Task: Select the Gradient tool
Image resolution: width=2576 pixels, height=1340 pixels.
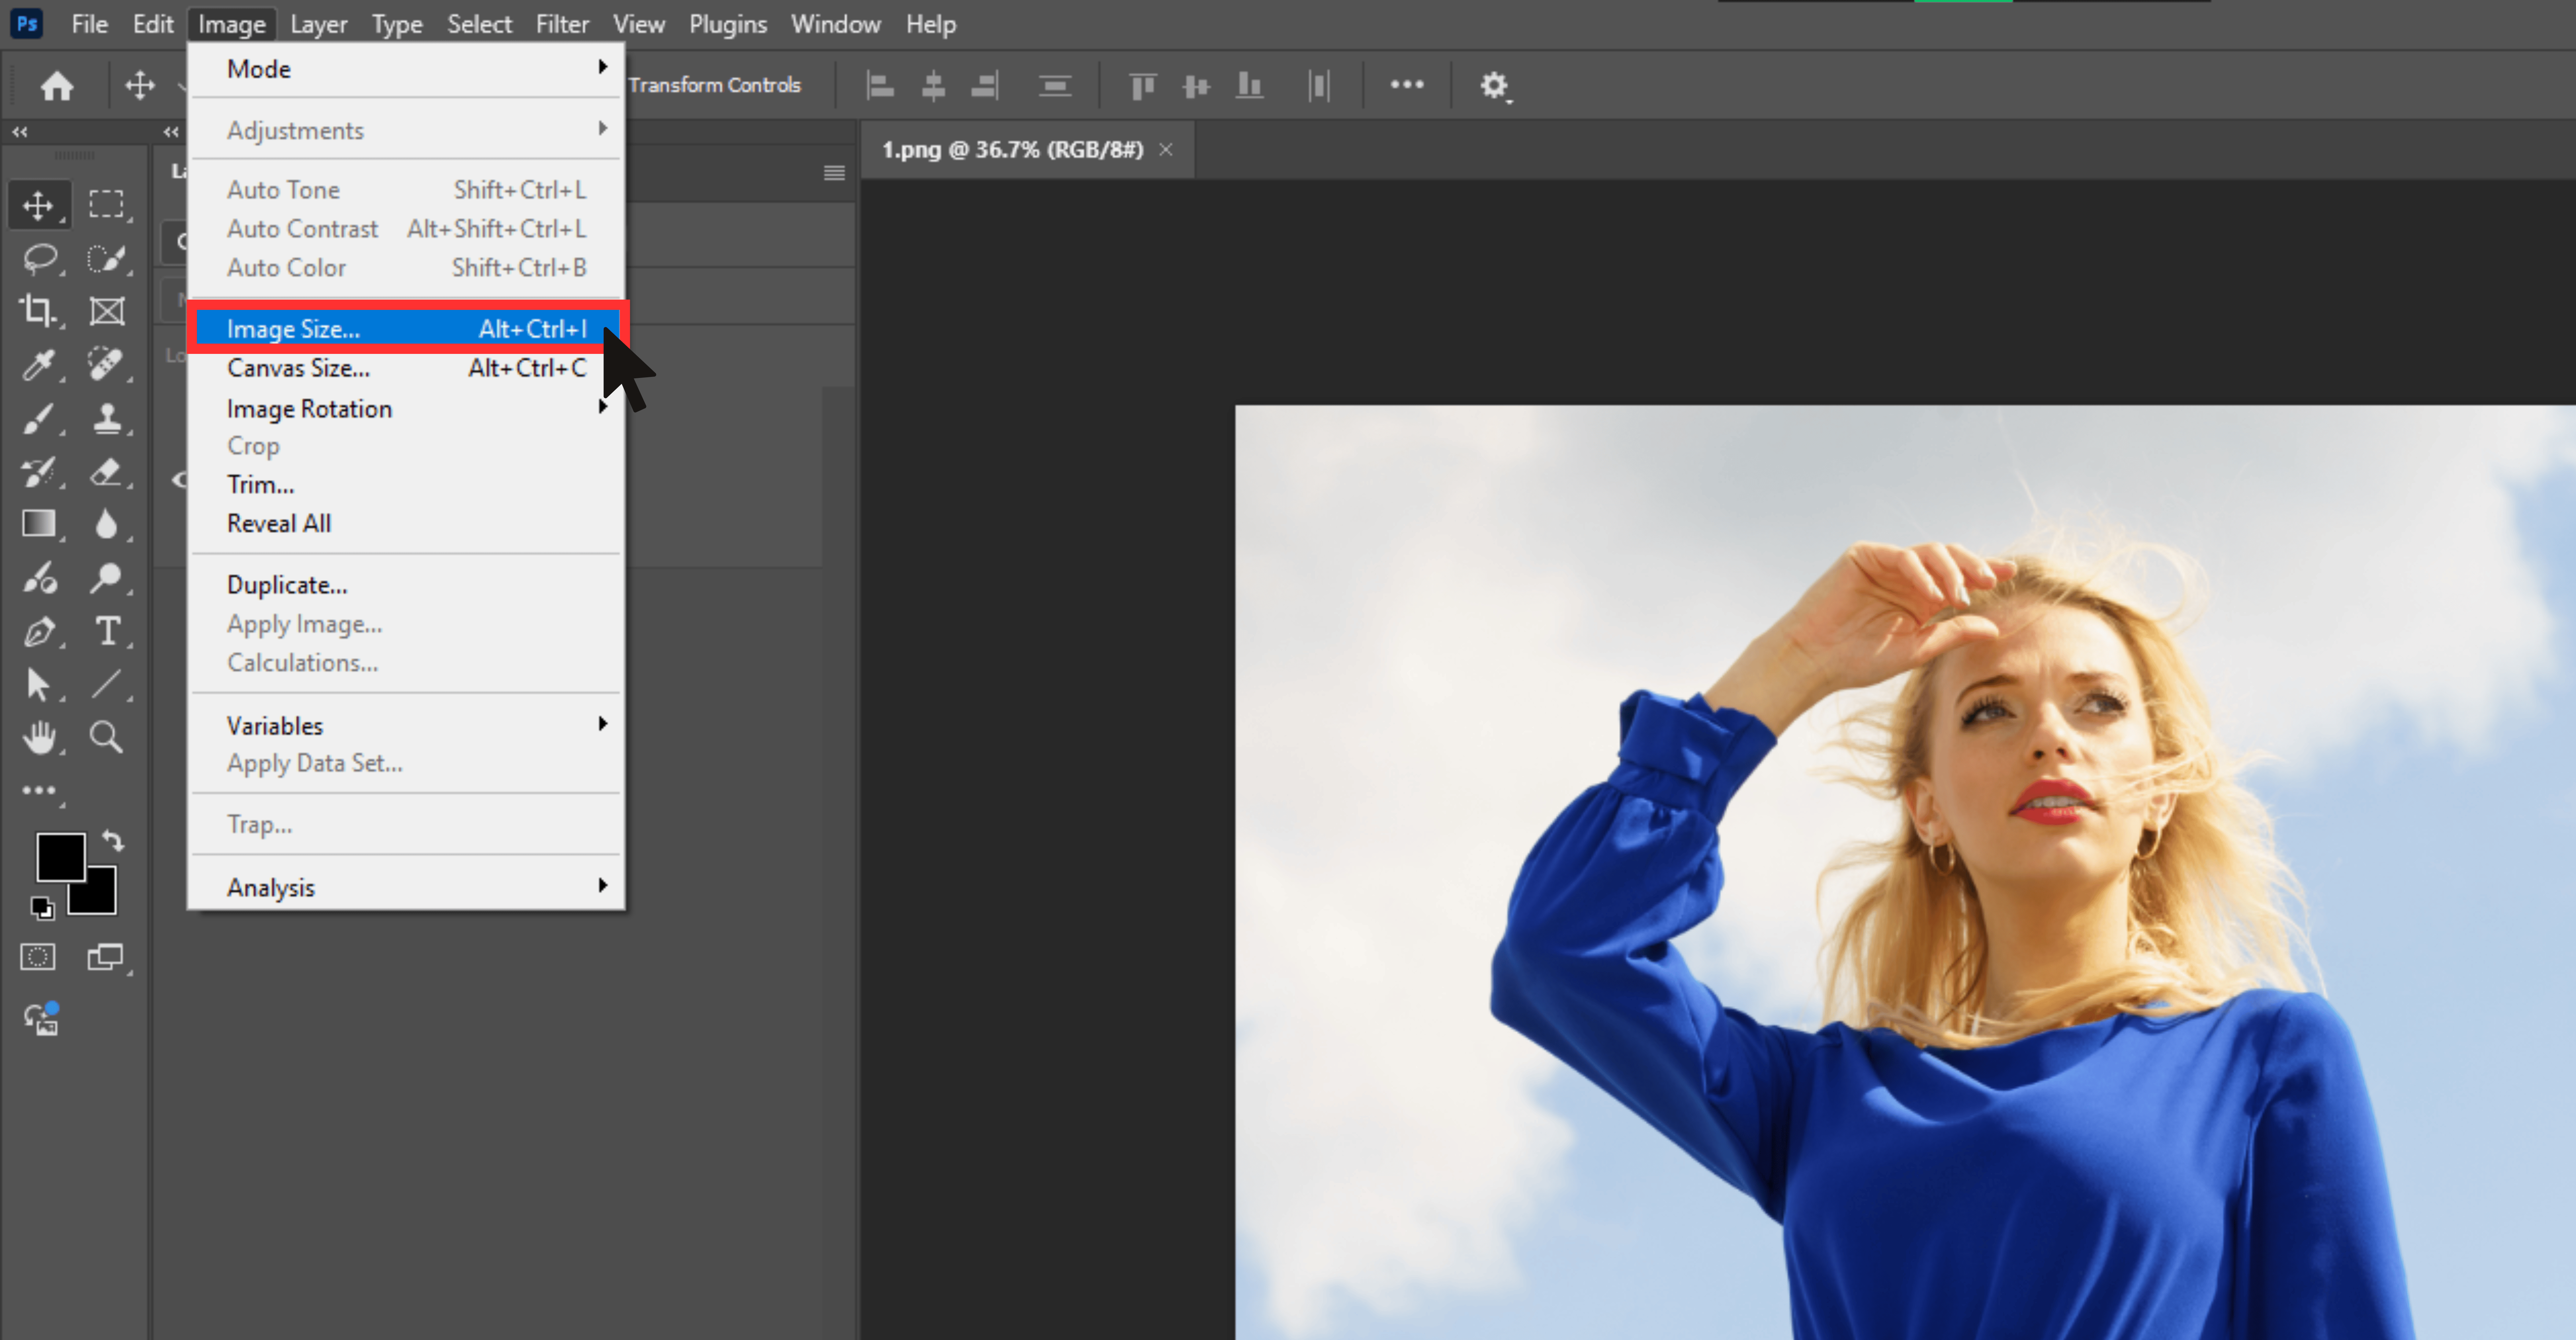Action: pos(39,524)
